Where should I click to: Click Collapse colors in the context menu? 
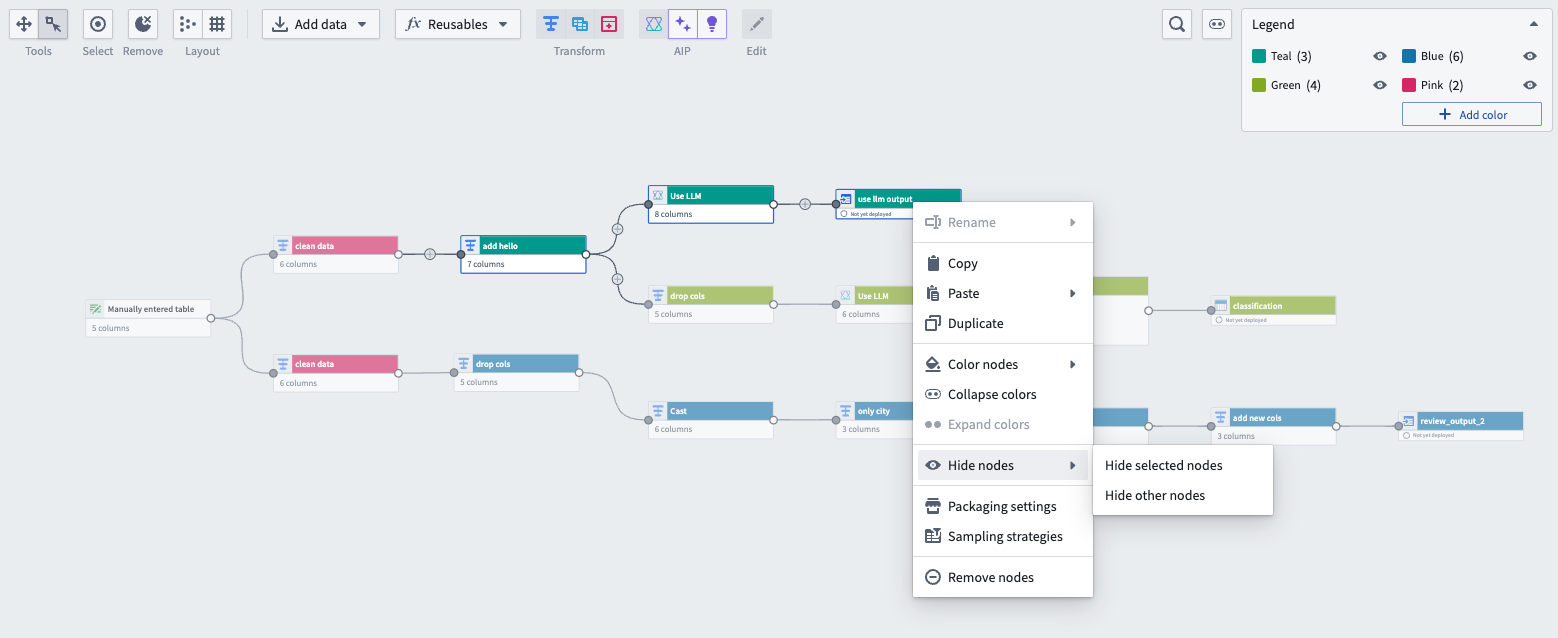tap(1003, 394)
